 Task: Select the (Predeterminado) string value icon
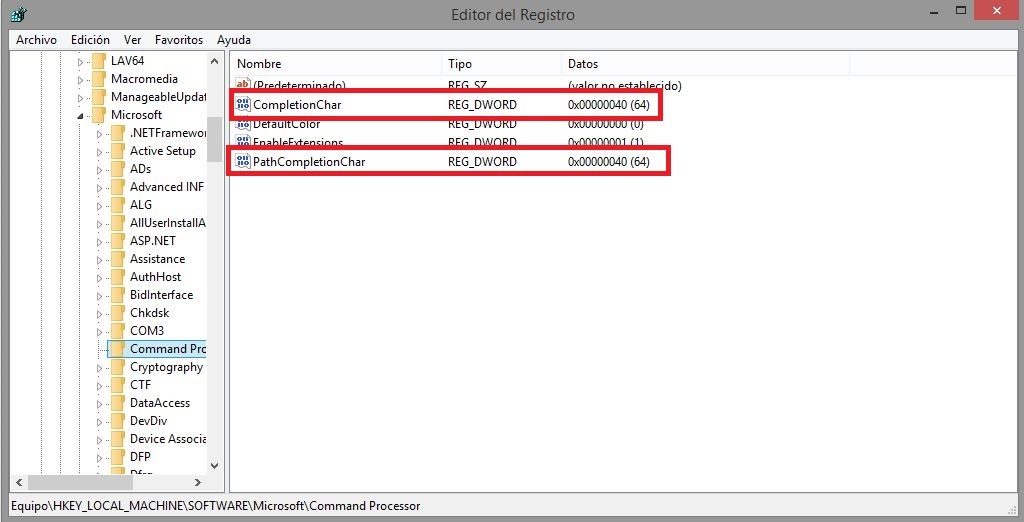coord(244,85)
